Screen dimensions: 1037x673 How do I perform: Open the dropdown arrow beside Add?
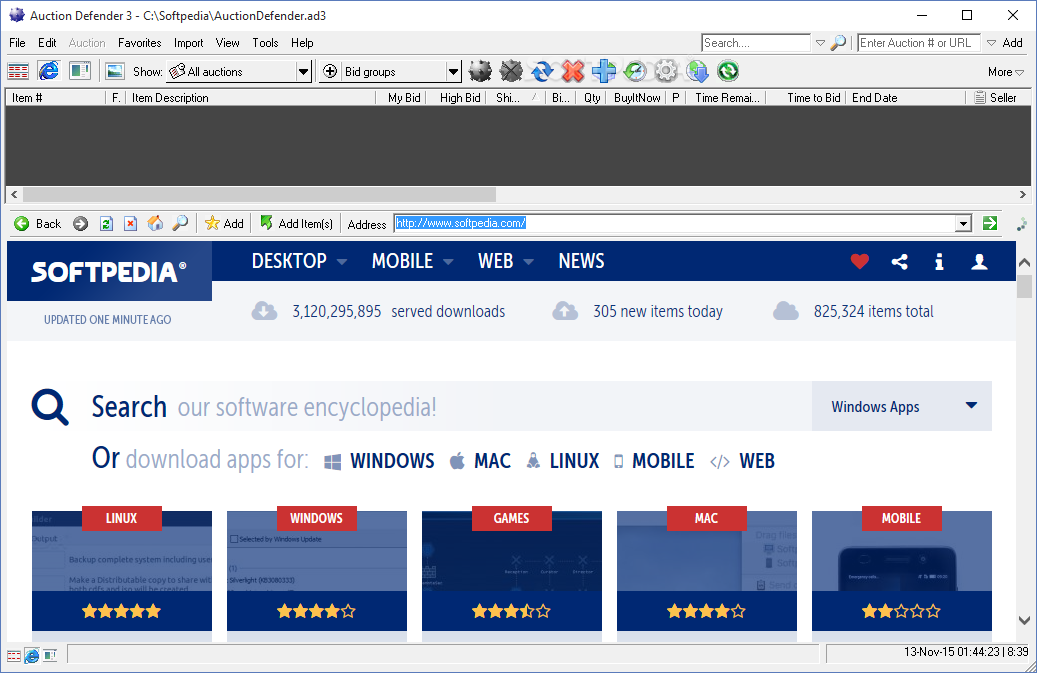click(991, 43)
